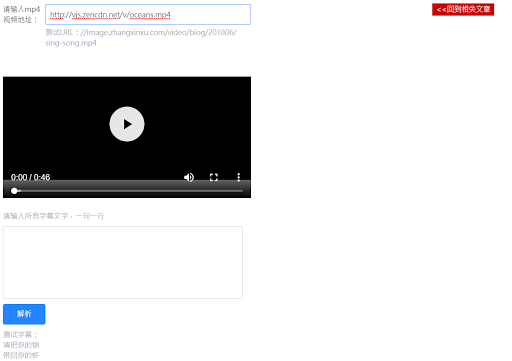
Task: Open the video in fullscreen mode
Action: (214, 177)
